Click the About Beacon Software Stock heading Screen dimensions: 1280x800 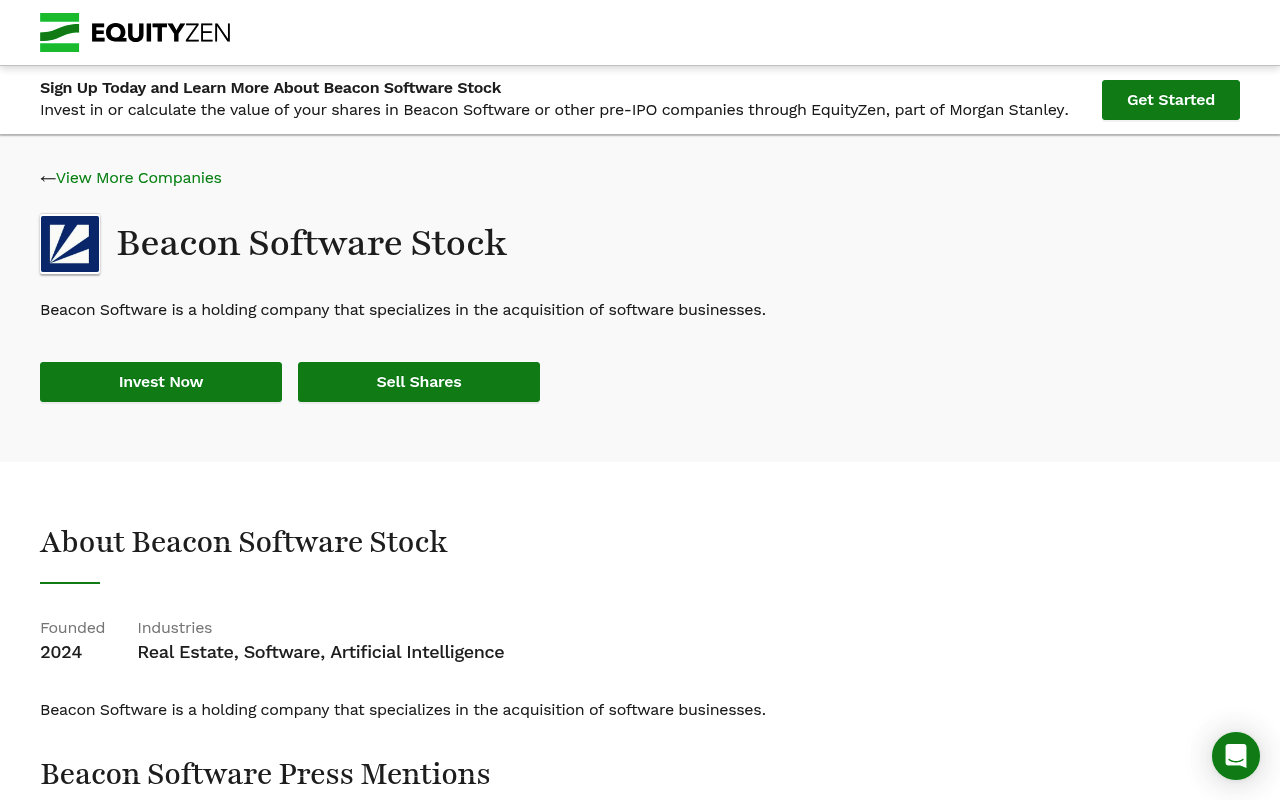[244, 542]
